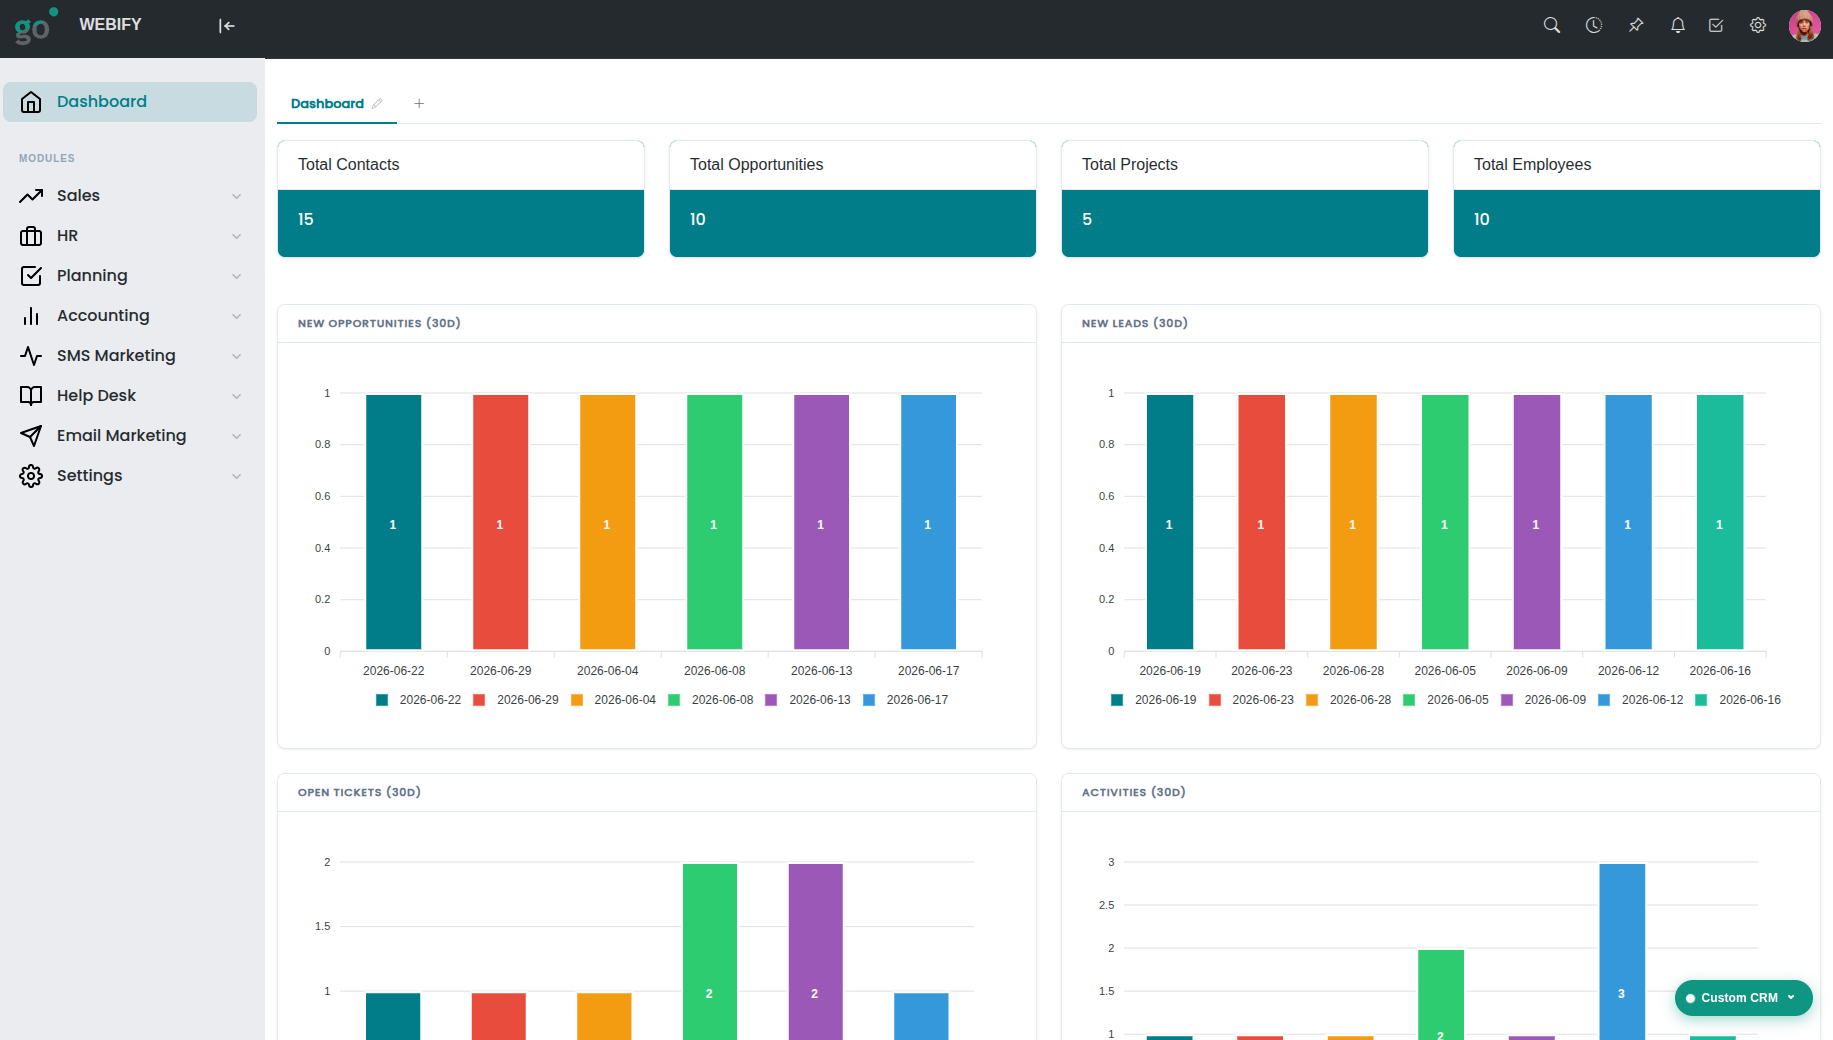Image resolution: width=1833 pixels, height=1040 pixels.
Task: Toggle 2026-06-16 legend in New Leads
Action: [1738, 700]
